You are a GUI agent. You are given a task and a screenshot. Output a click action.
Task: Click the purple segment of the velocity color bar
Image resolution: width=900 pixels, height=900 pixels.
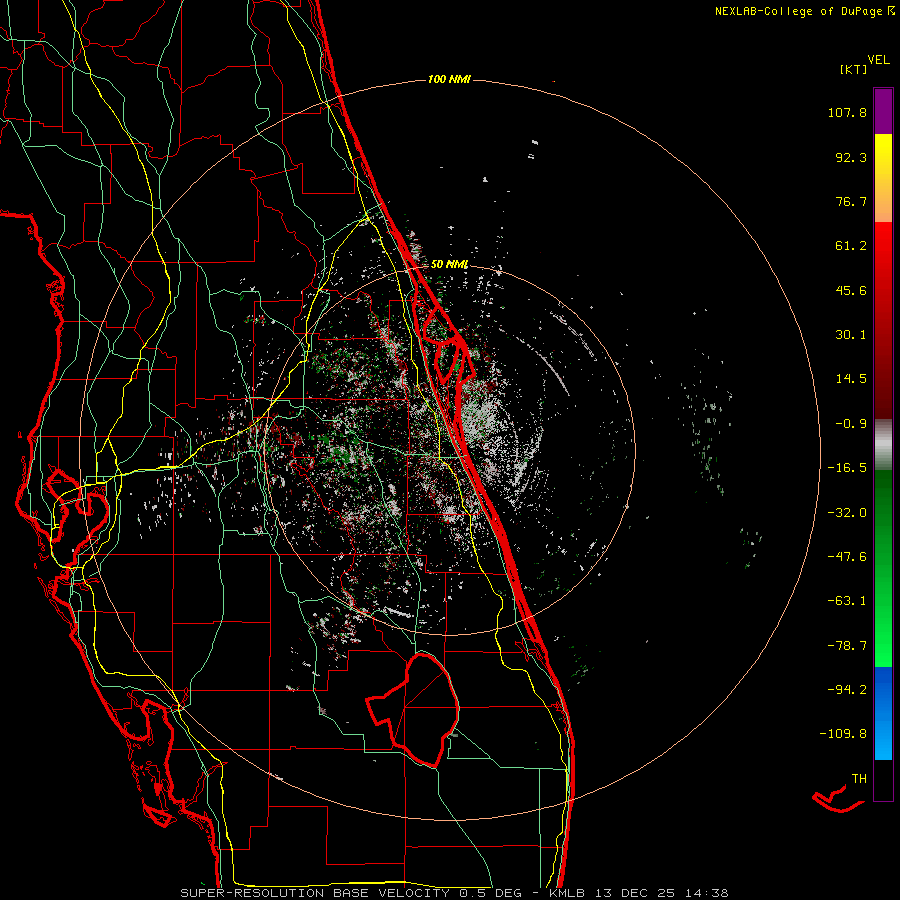click(883, 111)
